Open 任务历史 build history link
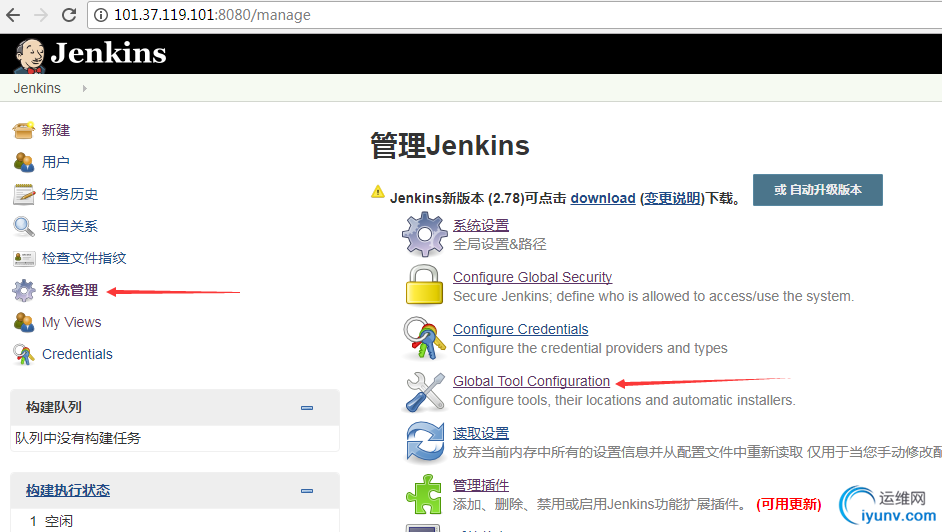This screenshot has width=942, height=532. point(70,194)
